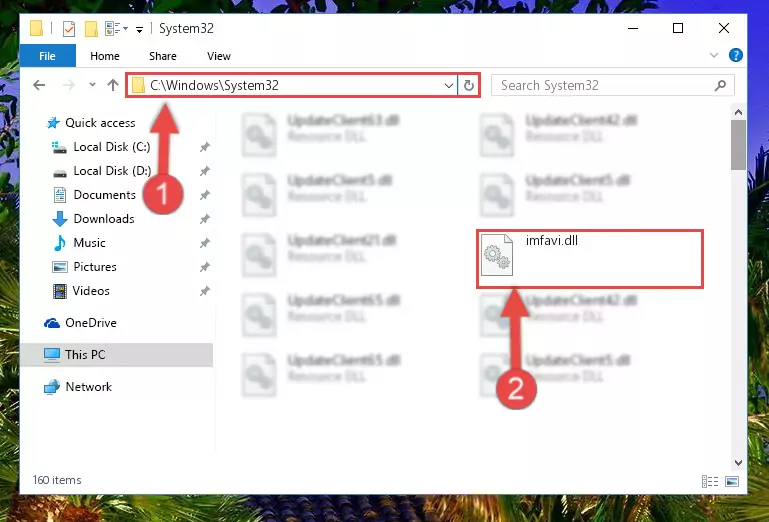The image size is (769, 522).
Task: Click the address bar path C:\Windows\System32
Action: [x=214, y=85]
